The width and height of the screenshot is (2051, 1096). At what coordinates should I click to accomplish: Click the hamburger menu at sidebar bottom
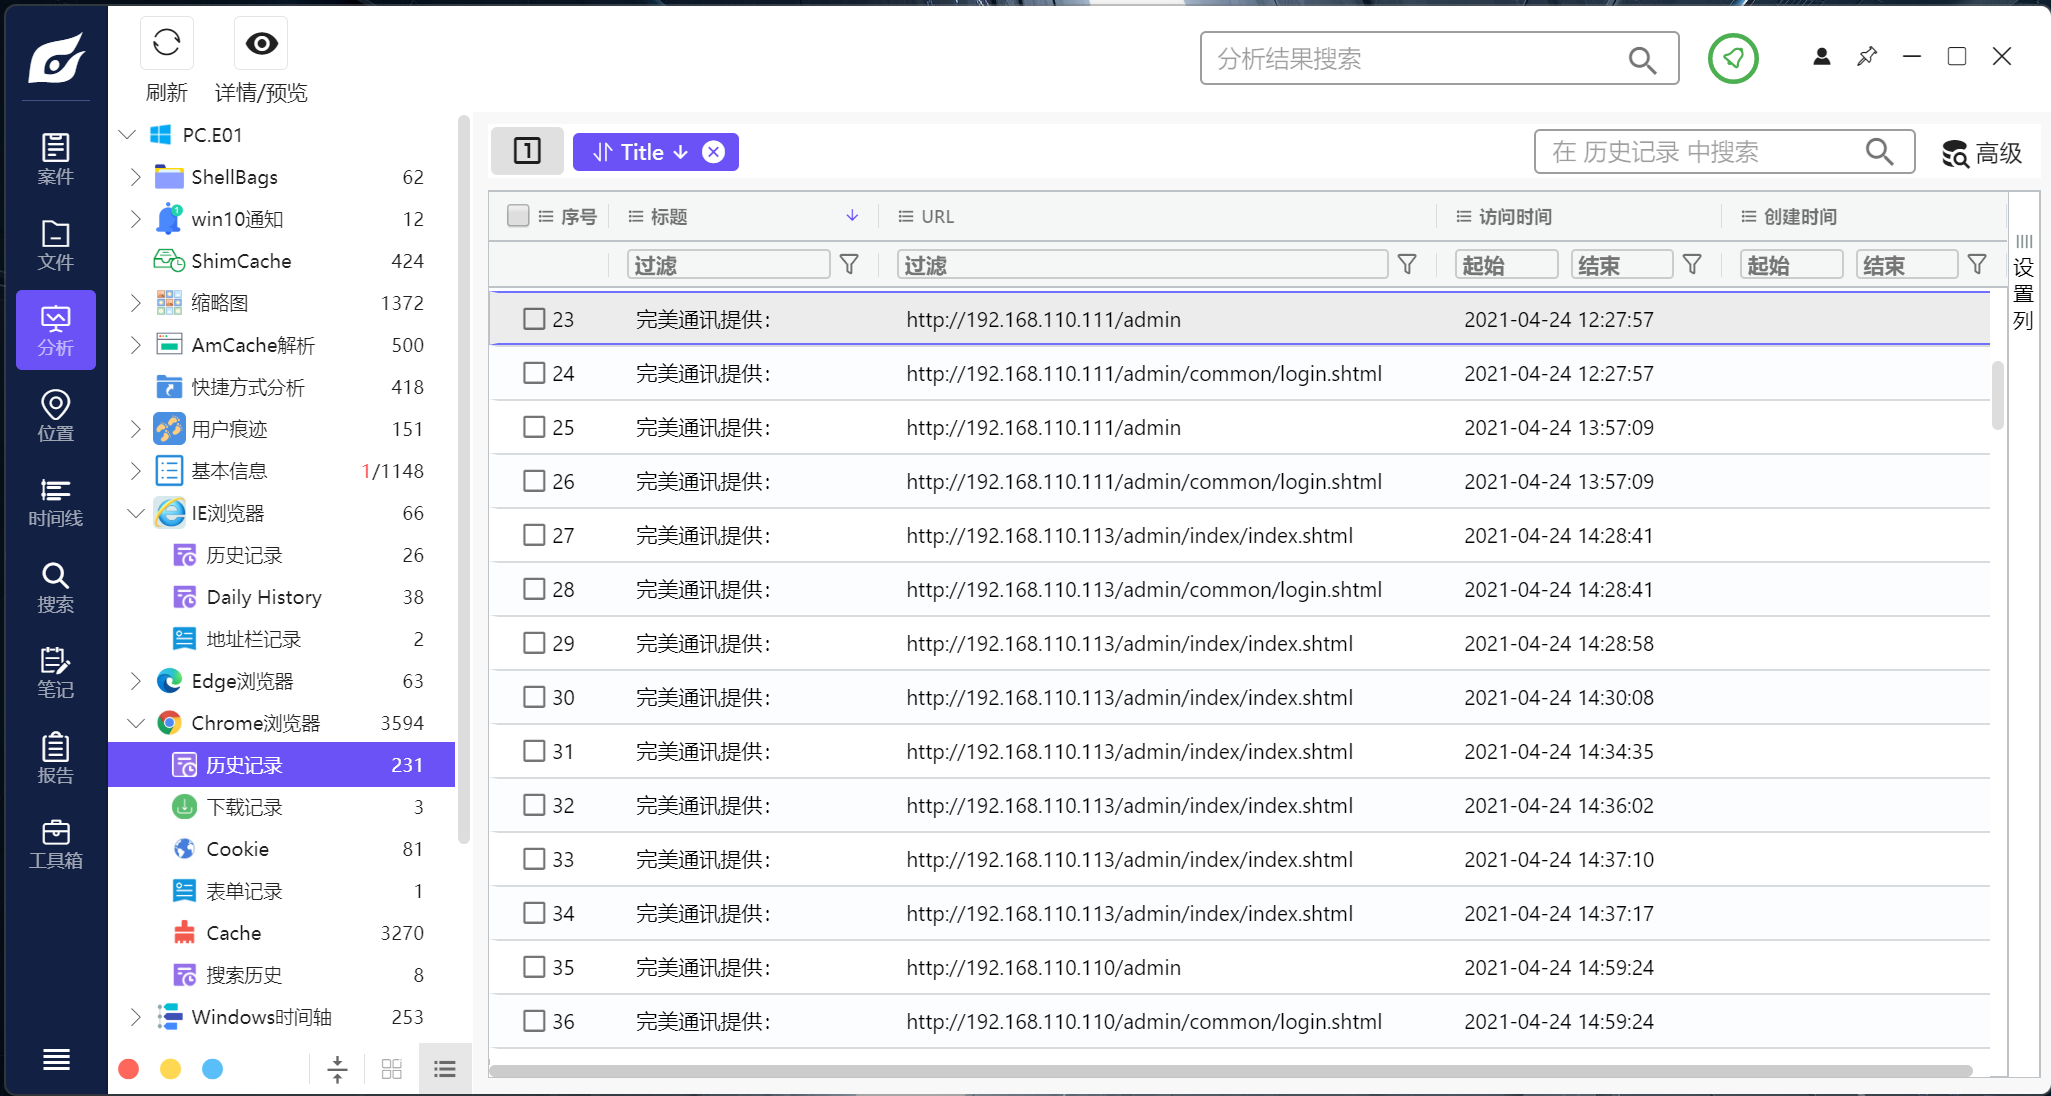pos(56,1059)
